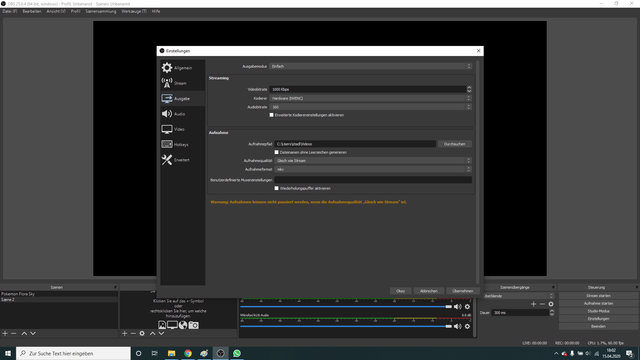Move source down in sources toolbar
The width and height of the screenshot is (640, 360).
[161, 333]
